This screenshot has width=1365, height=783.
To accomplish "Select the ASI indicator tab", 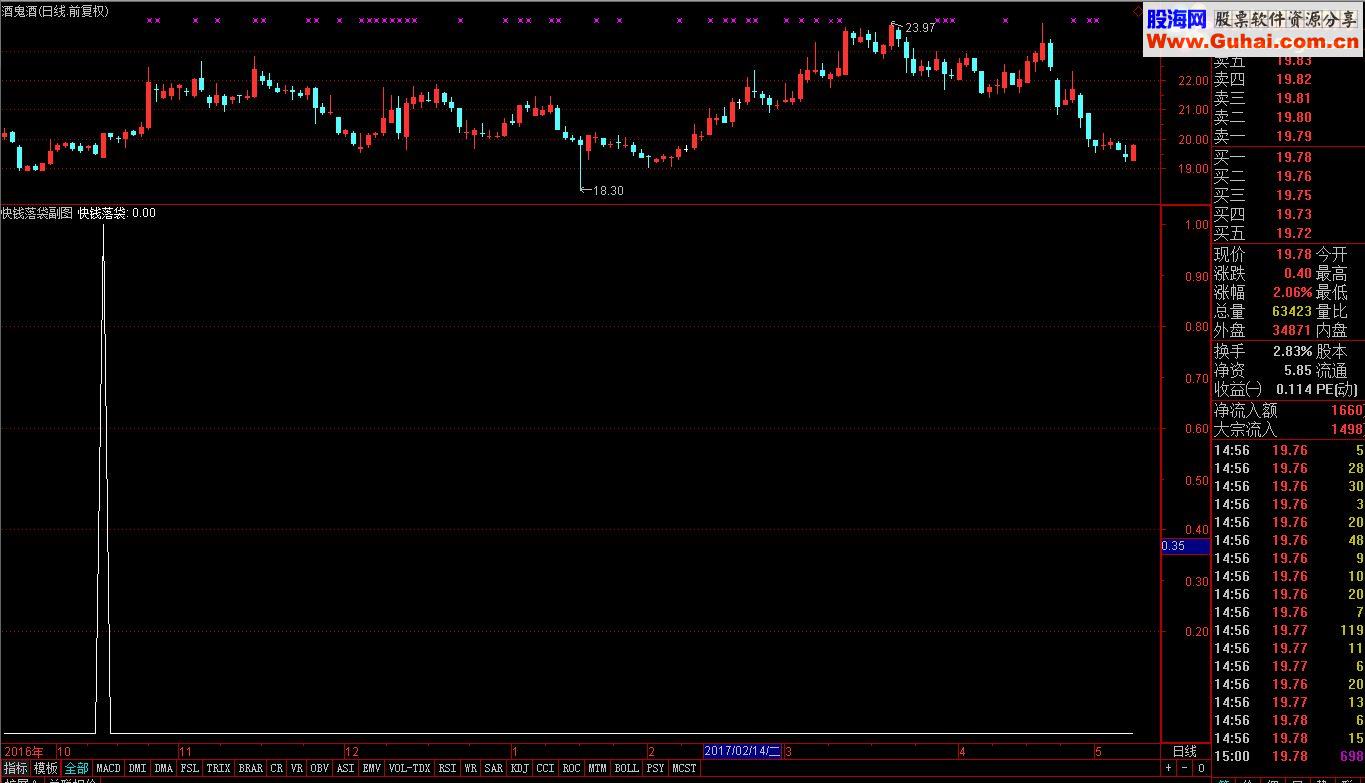I will [345, 768].
